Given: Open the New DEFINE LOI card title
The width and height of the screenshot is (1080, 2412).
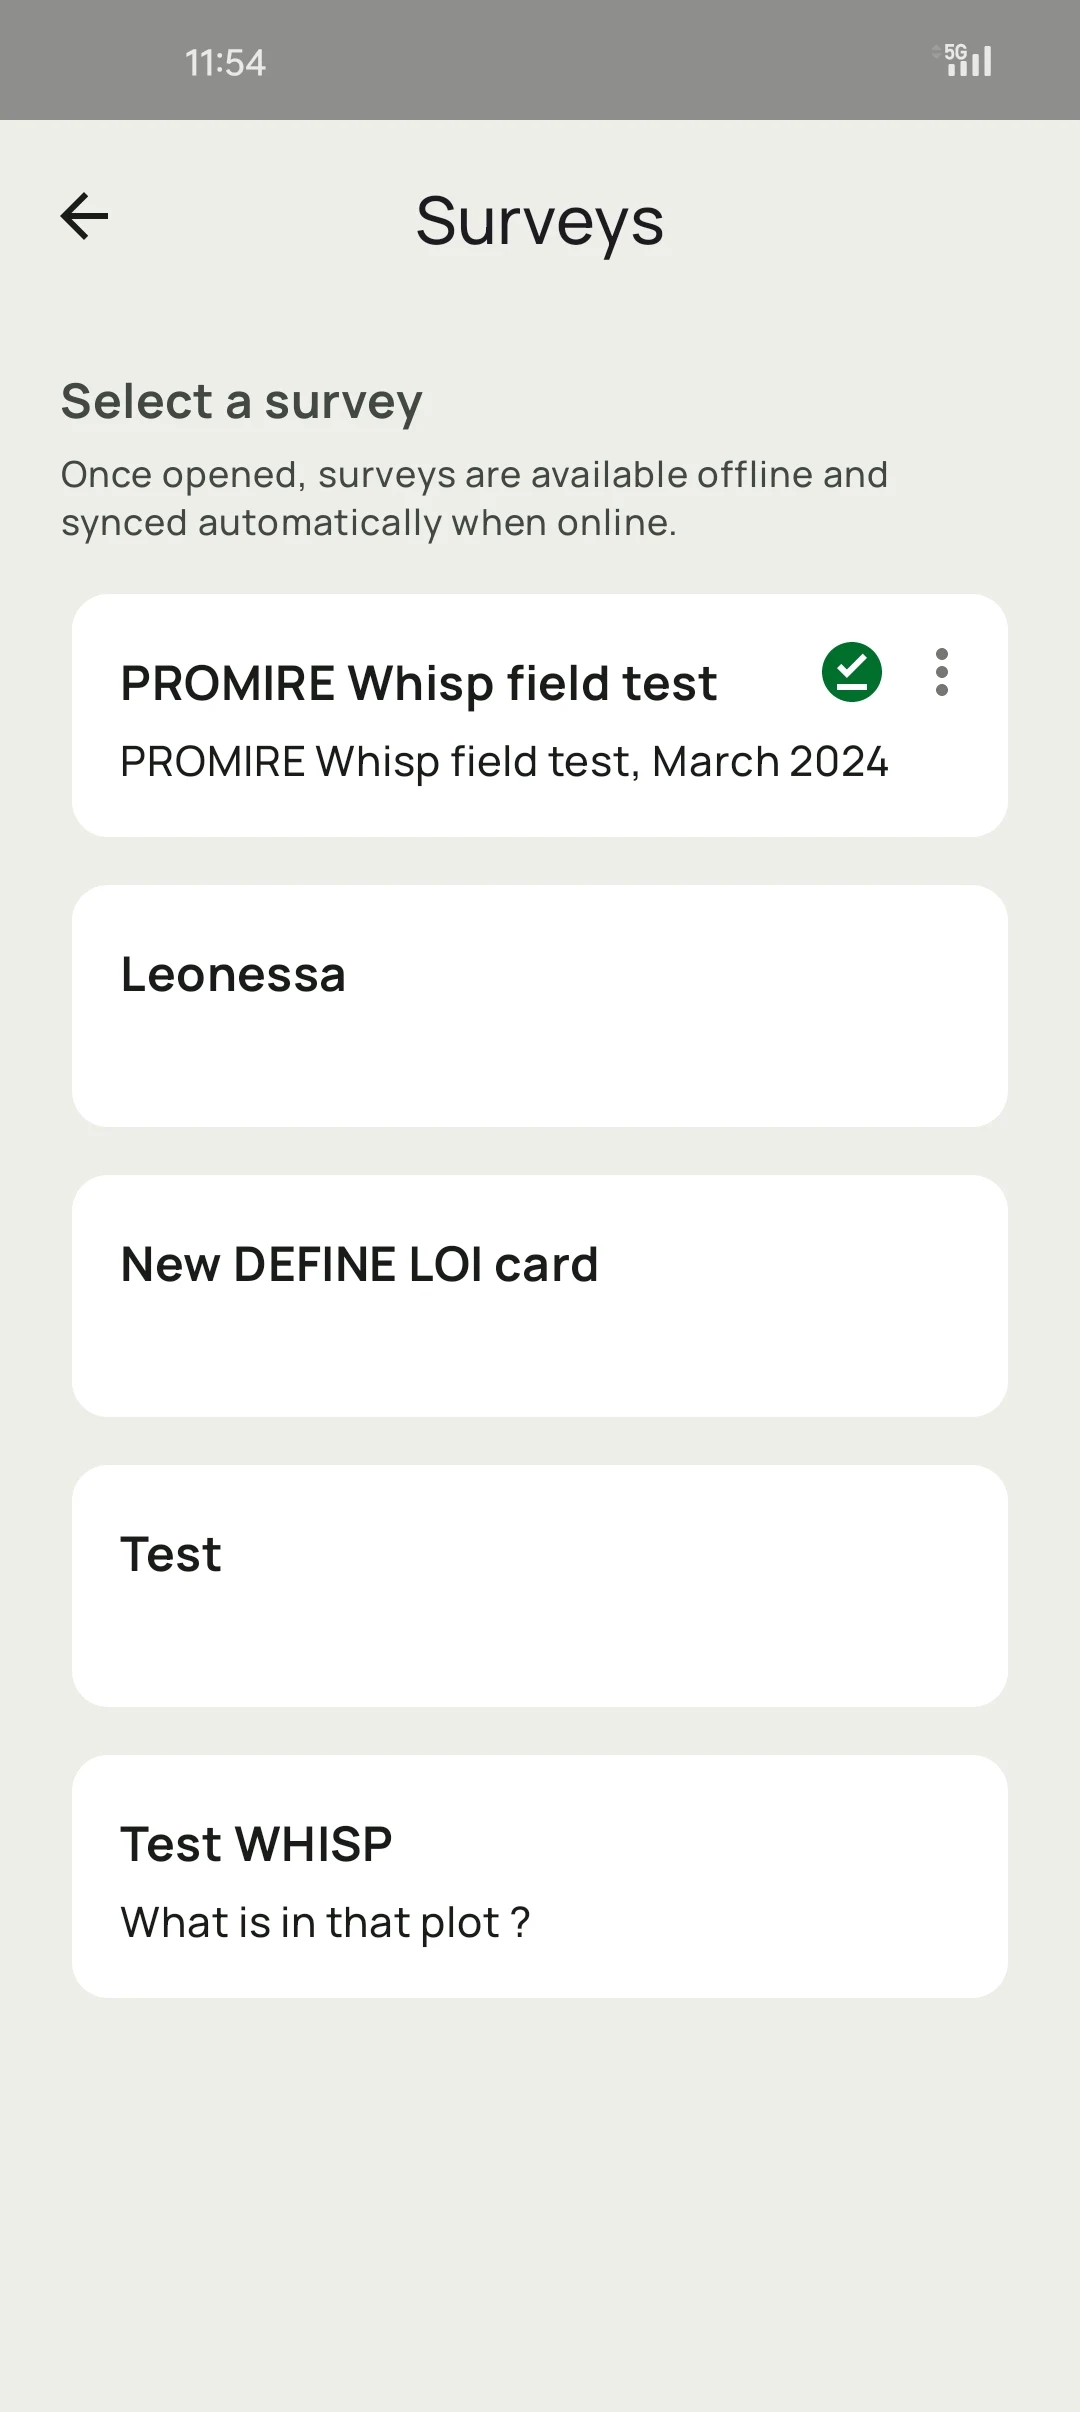Looking at the screenshot, I should click(x=359, y=1264).
